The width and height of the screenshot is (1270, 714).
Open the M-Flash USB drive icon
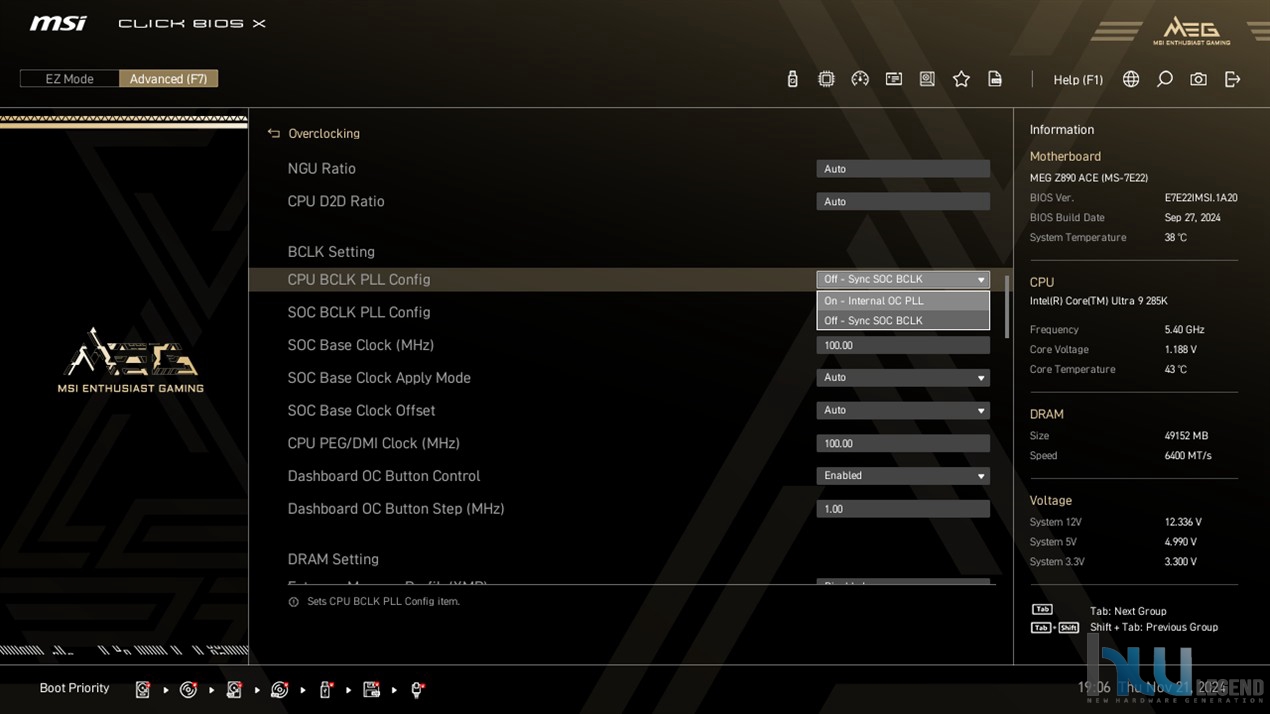[x=793, y=79]
